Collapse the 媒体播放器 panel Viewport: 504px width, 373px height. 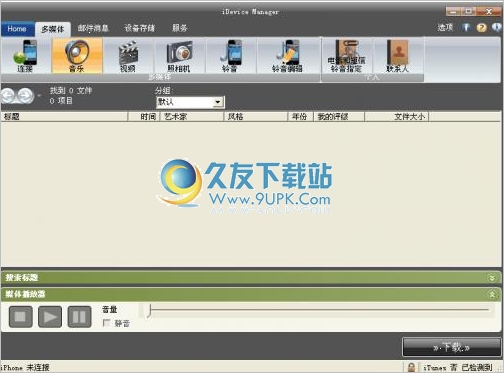[x=492, y=294]
